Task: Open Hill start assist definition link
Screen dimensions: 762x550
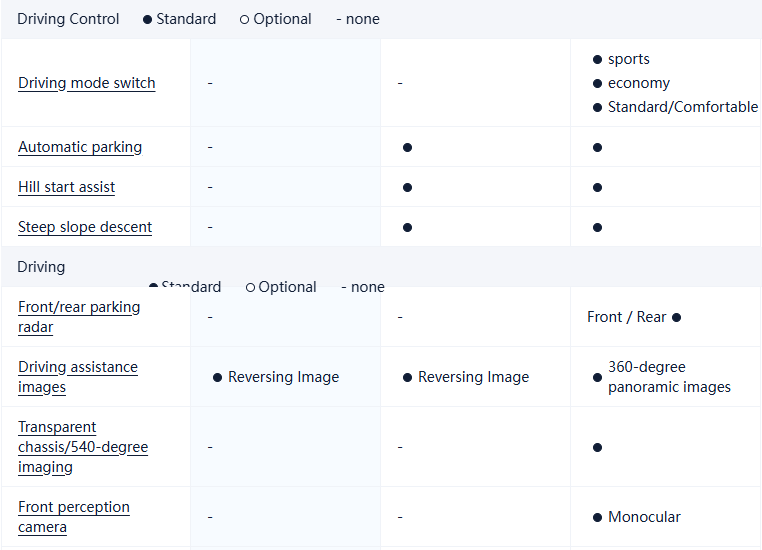Action: 66,187
